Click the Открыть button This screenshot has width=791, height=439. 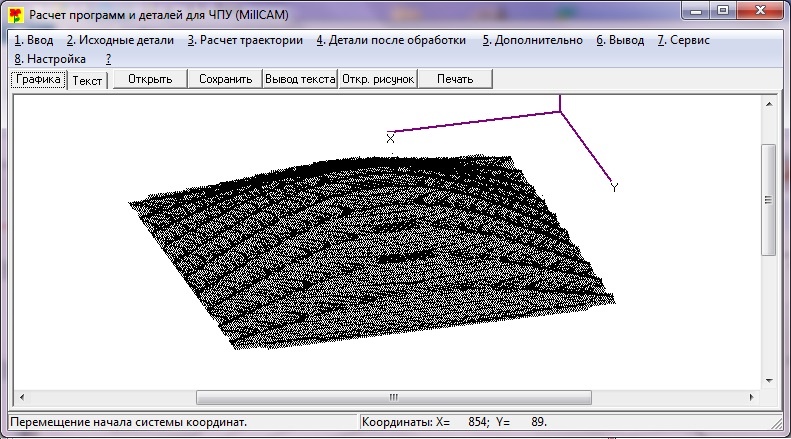pyautogui.click(x=150, y=79)
